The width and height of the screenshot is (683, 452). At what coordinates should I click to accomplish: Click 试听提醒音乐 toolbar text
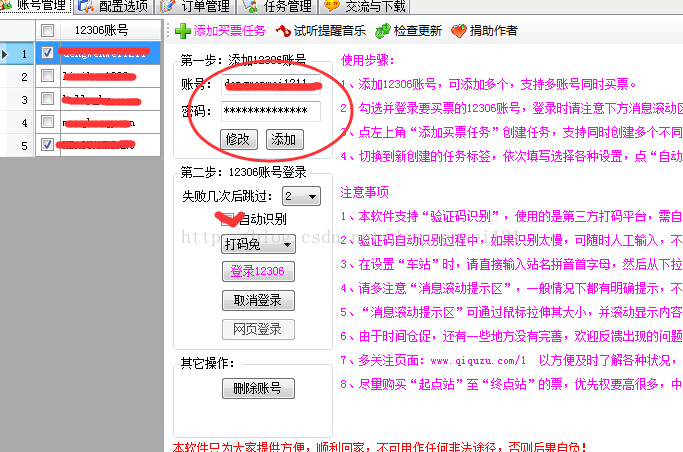[330, 31]
